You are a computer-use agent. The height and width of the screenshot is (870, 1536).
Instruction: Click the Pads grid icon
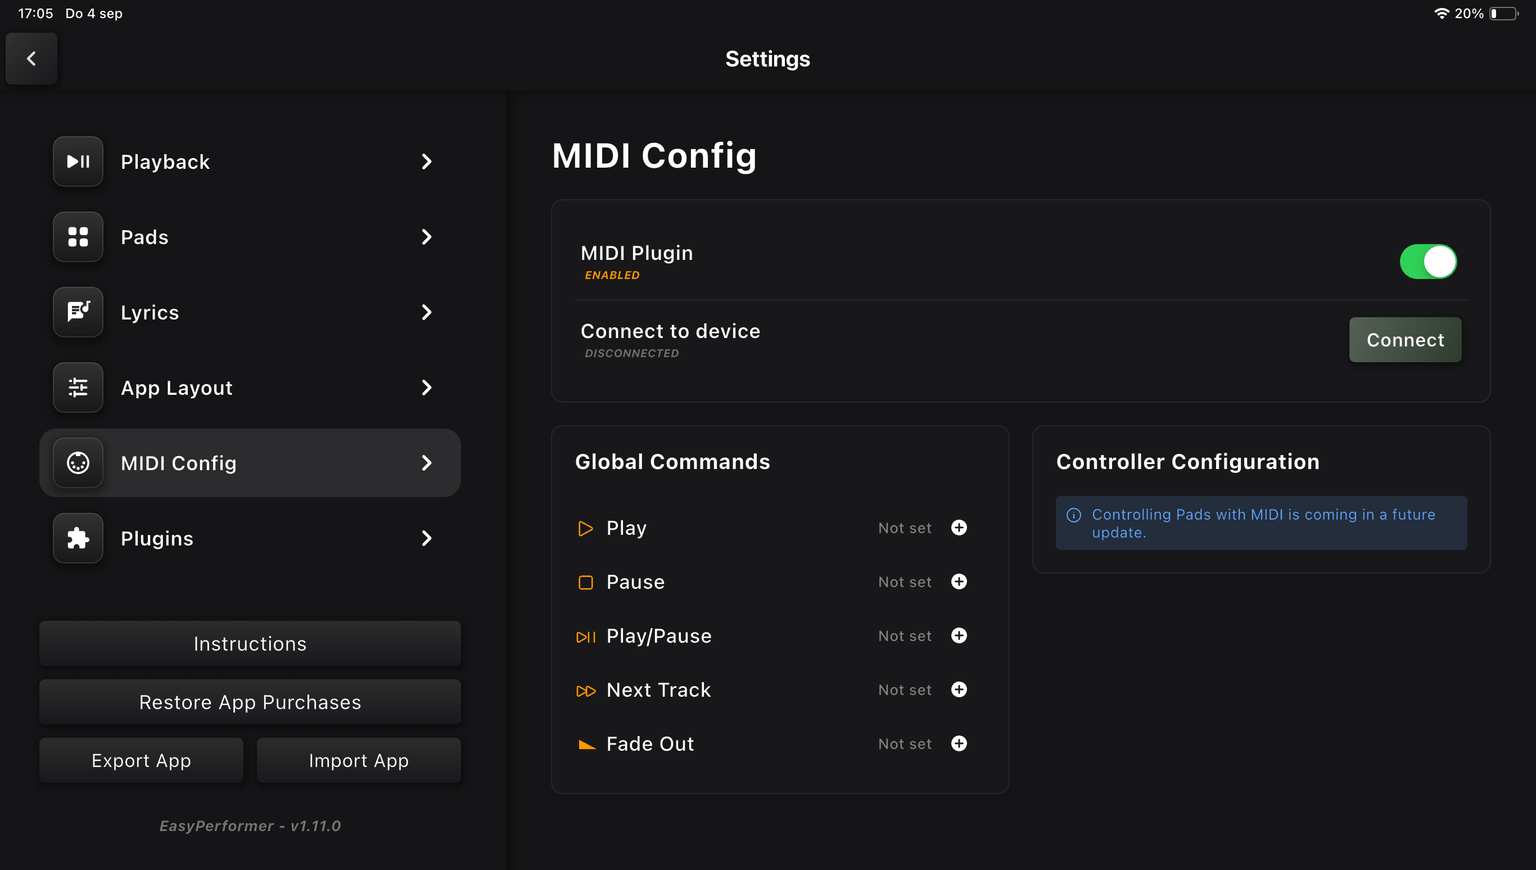[78, 237]
